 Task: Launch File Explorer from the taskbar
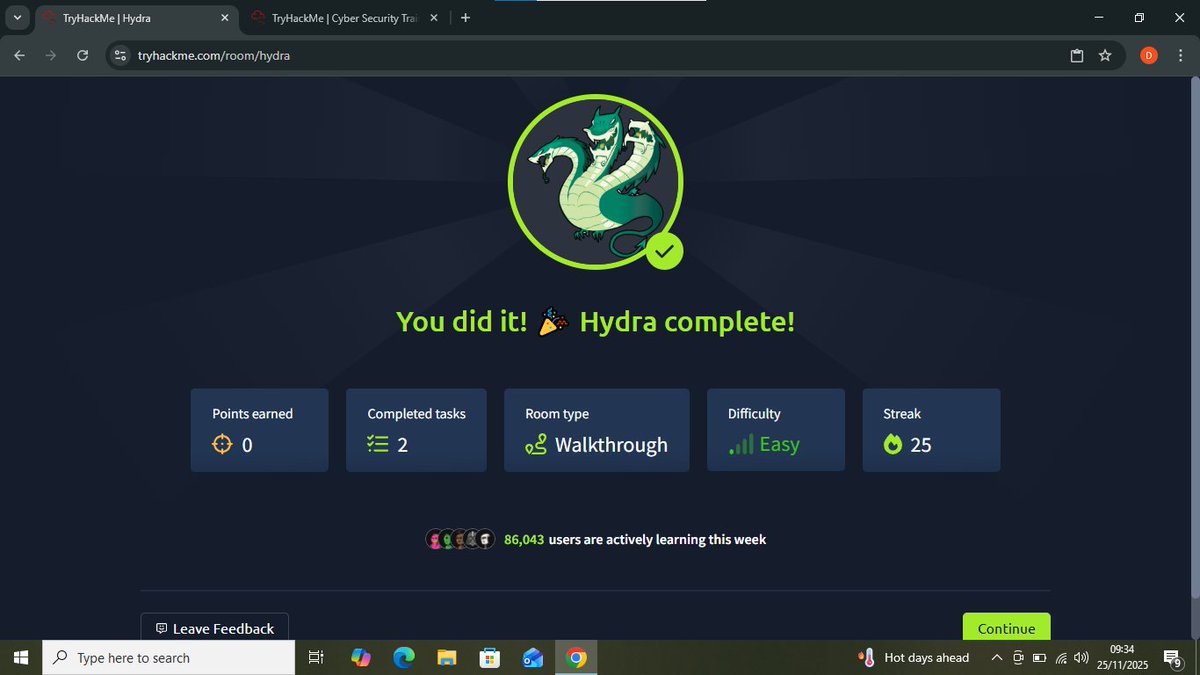tap(446, 657)
